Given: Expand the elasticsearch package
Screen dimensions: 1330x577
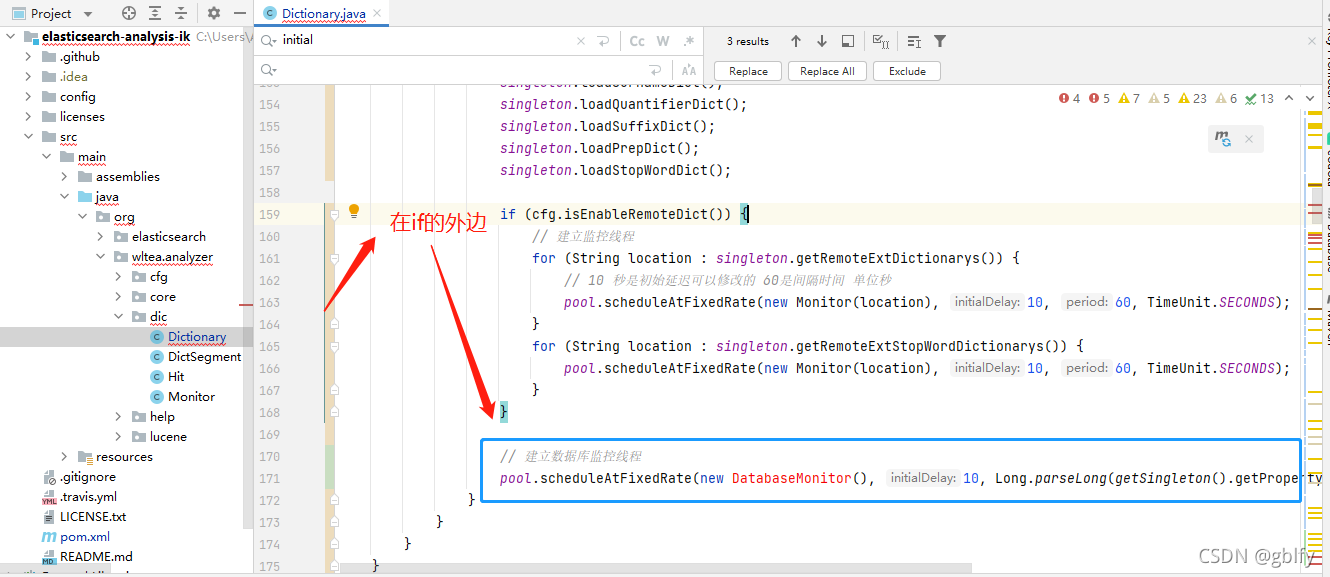Looking at the screenshot, I should (x=100, y=237).
